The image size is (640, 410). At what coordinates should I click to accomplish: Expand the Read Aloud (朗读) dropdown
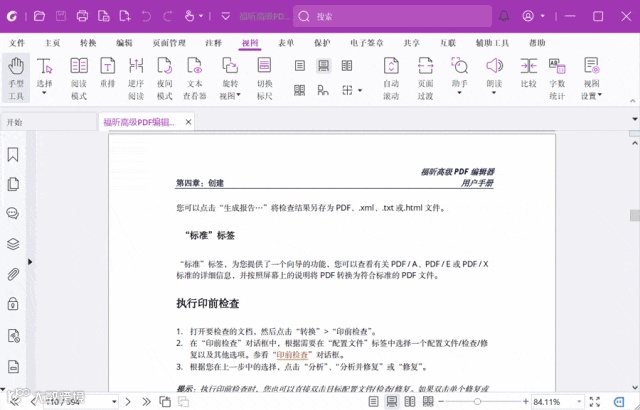[494, 93]
